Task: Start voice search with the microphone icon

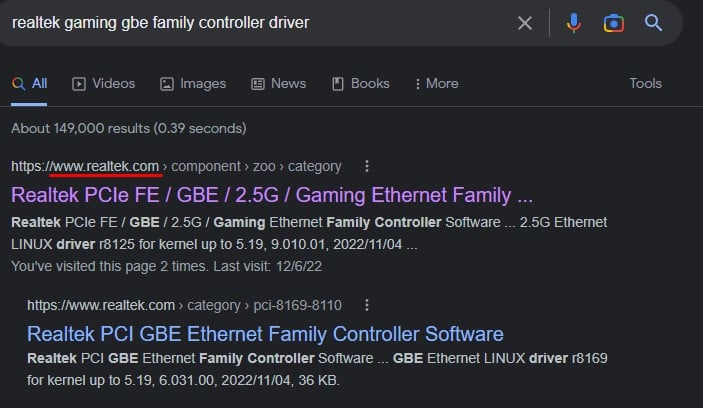Action: 574,23
